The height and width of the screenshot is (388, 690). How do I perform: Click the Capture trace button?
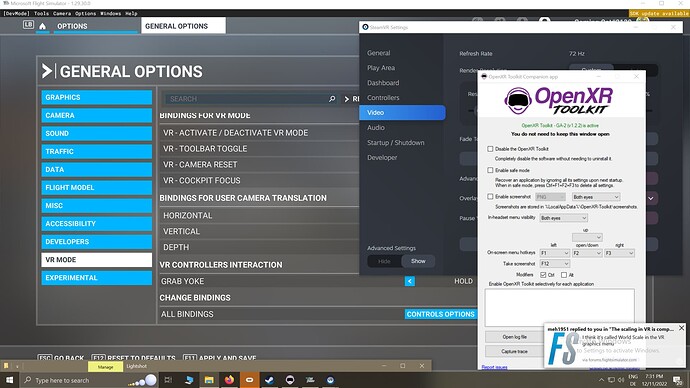click(514, 351)
